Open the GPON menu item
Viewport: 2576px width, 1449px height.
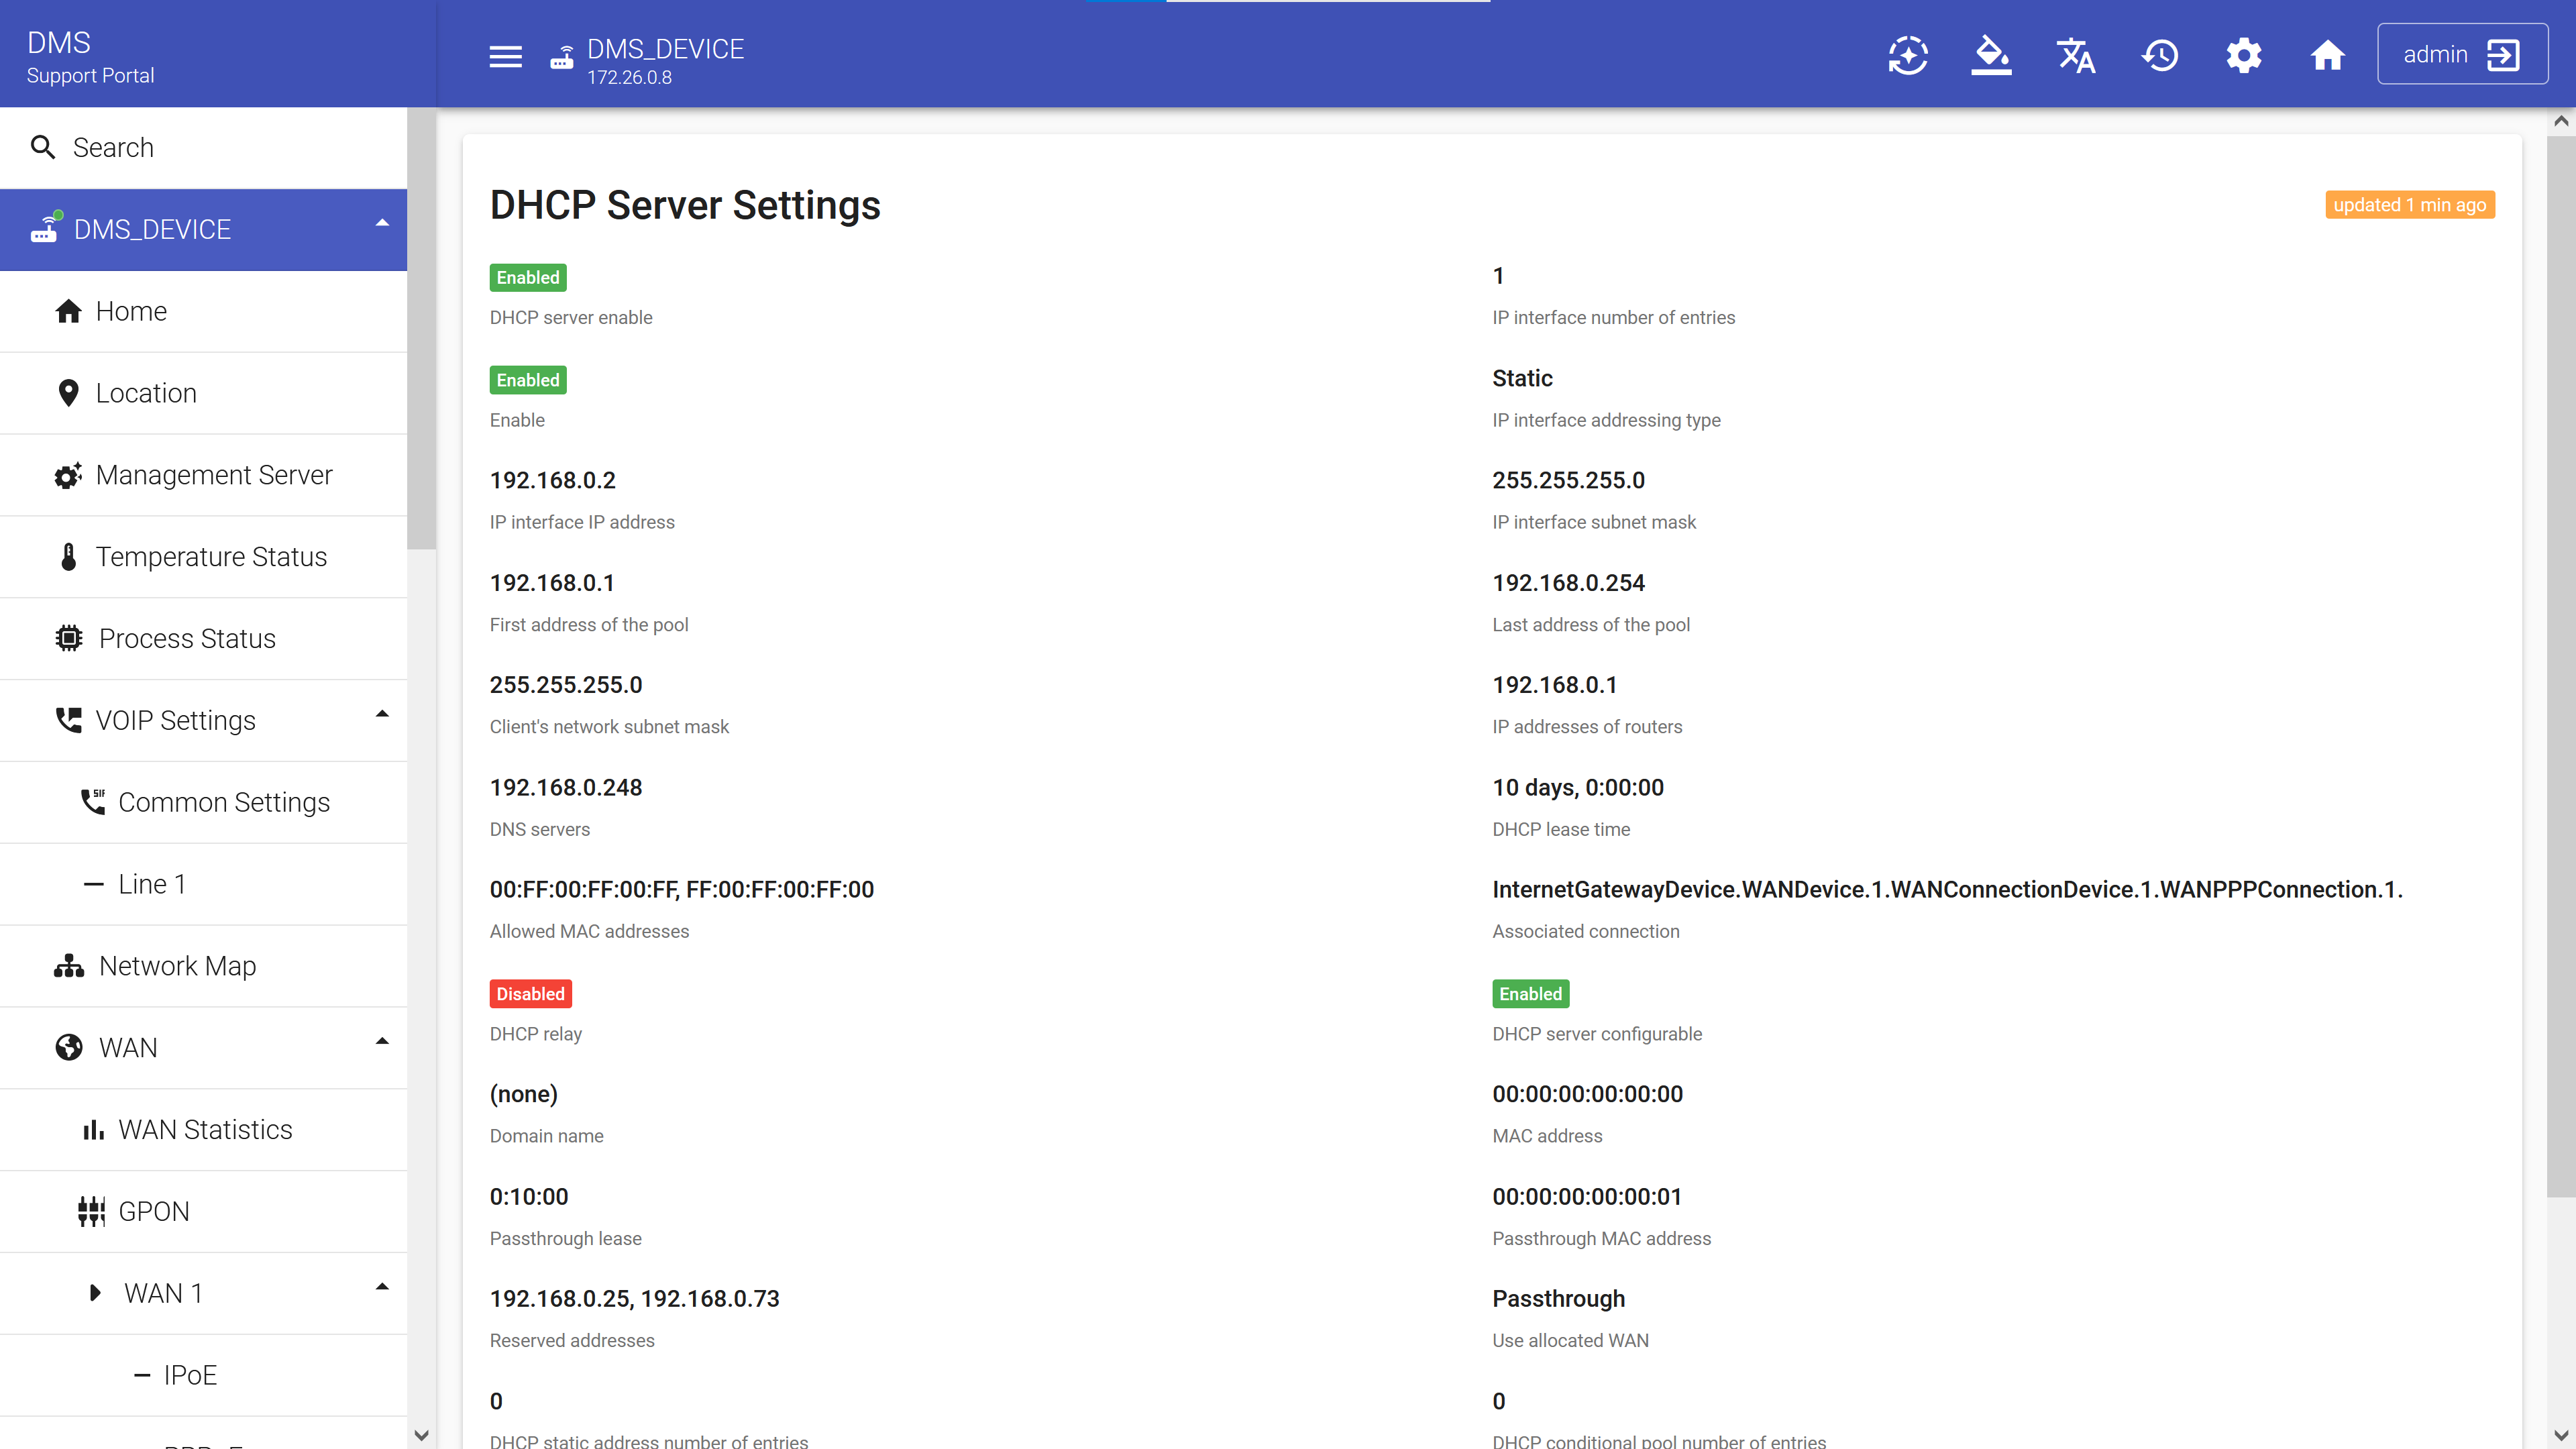[x=153, y=1211]
